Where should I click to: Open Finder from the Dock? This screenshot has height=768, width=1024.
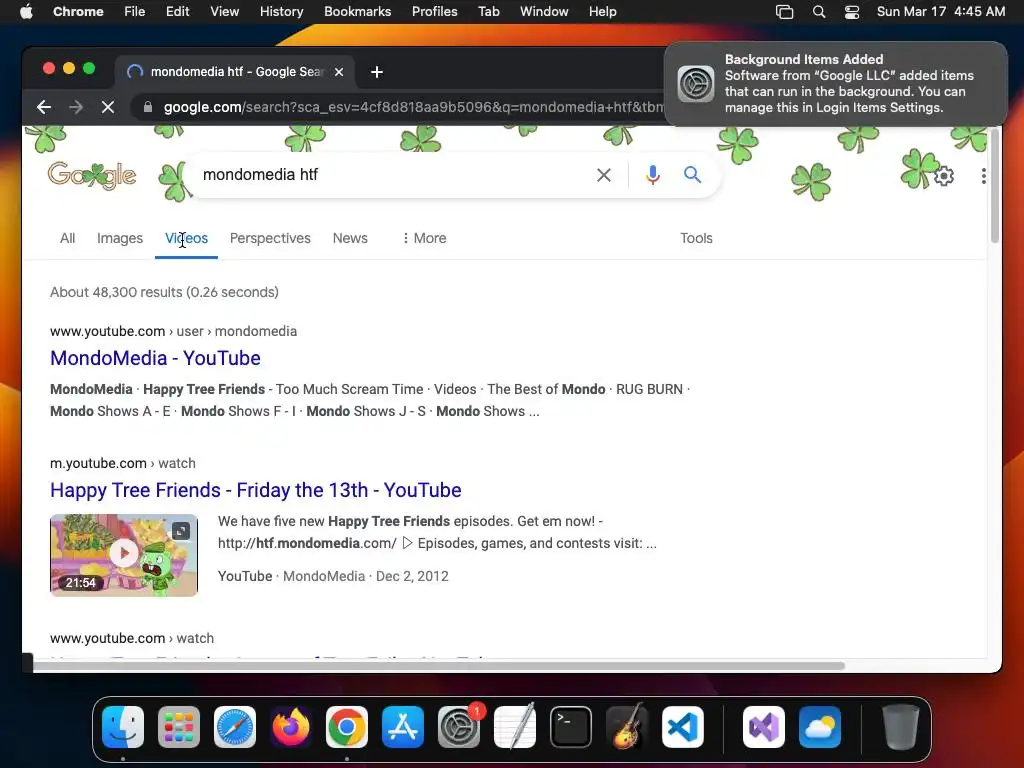coord(123,727)
